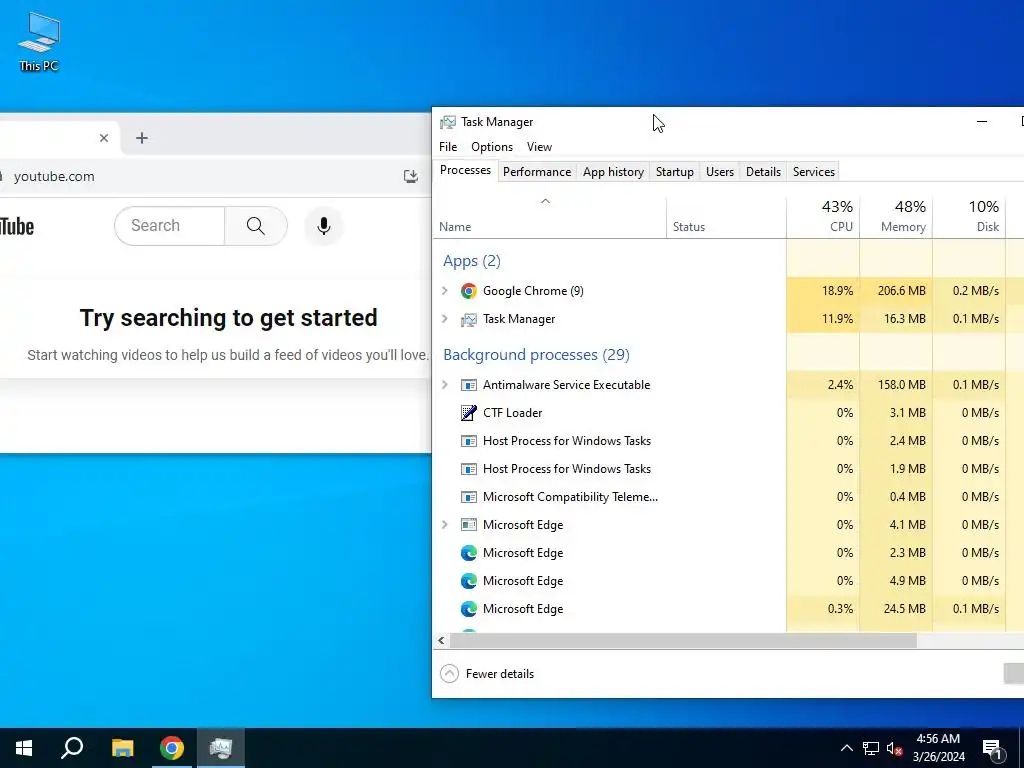
Task: Click the horizontal scrollbar left arrow
Action: point(441,641)
